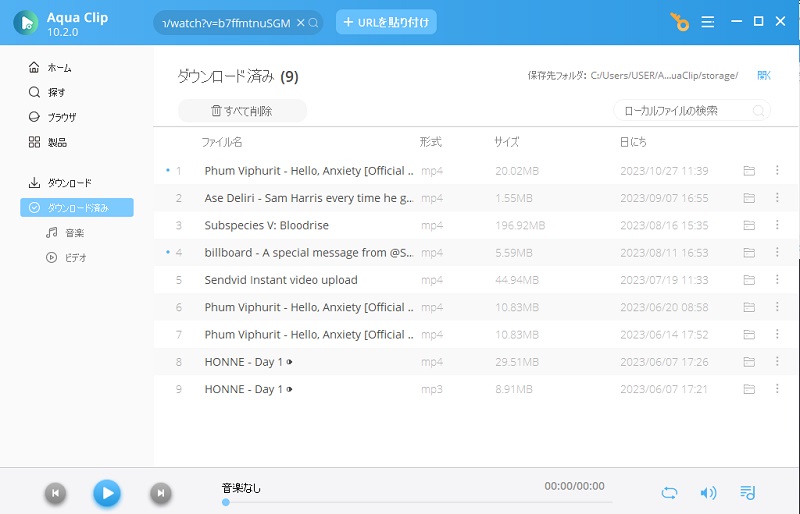Click the local file search magnifier icon
The image size is (800, 514).
(759, 111)
